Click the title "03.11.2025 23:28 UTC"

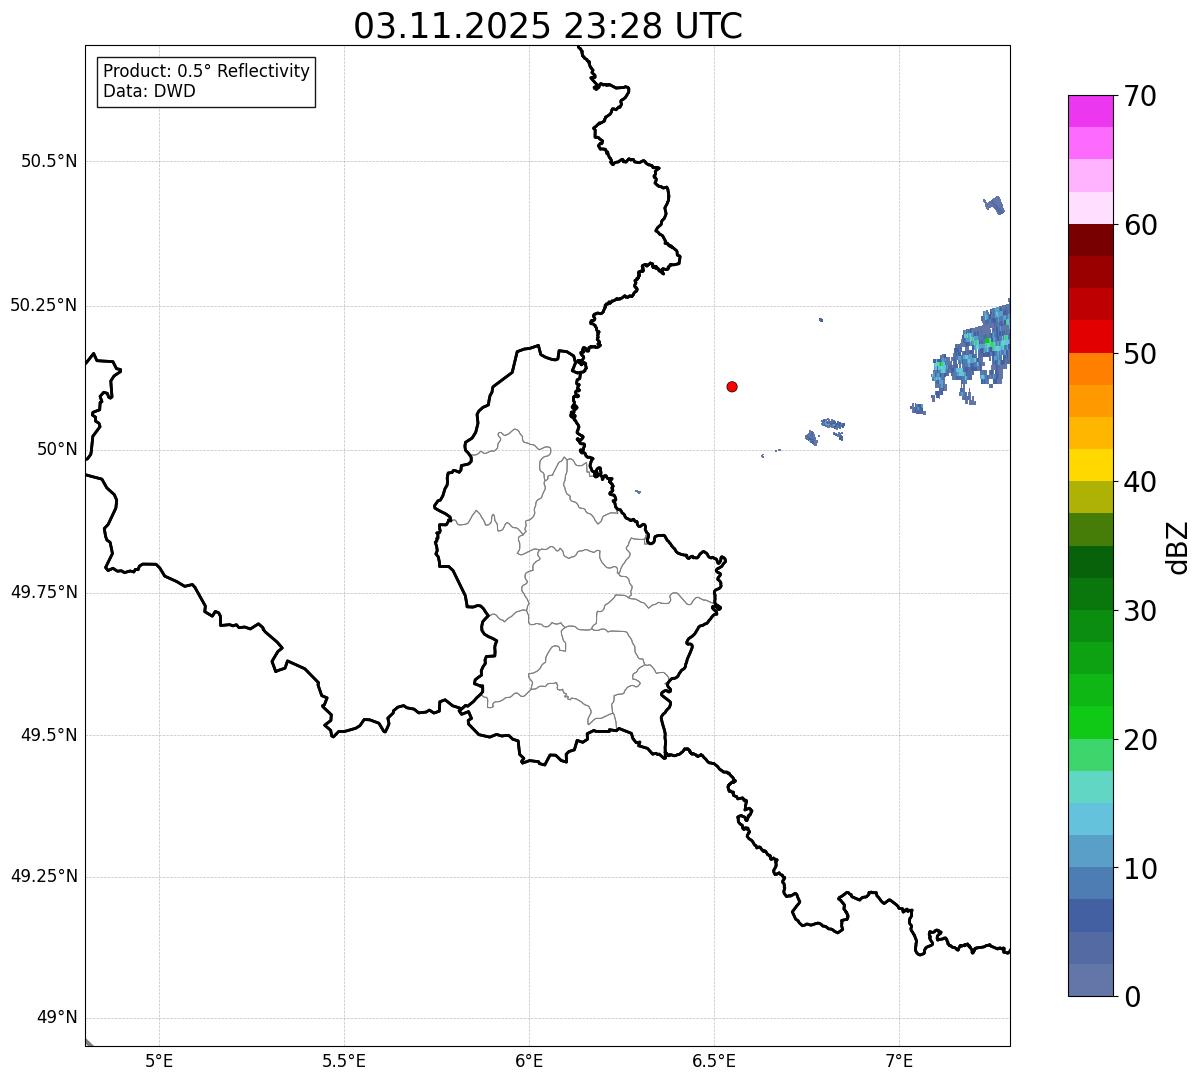click(x=548, y=26)
